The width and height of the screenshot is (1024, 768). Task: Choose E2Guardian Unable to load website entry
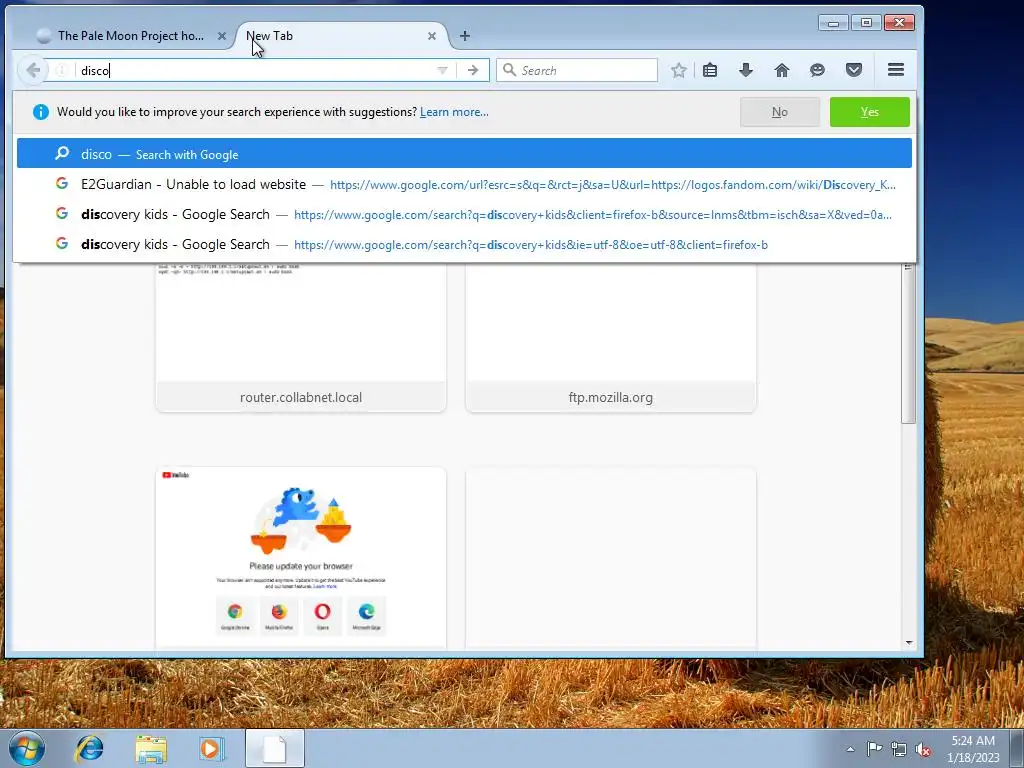(464, 184)
